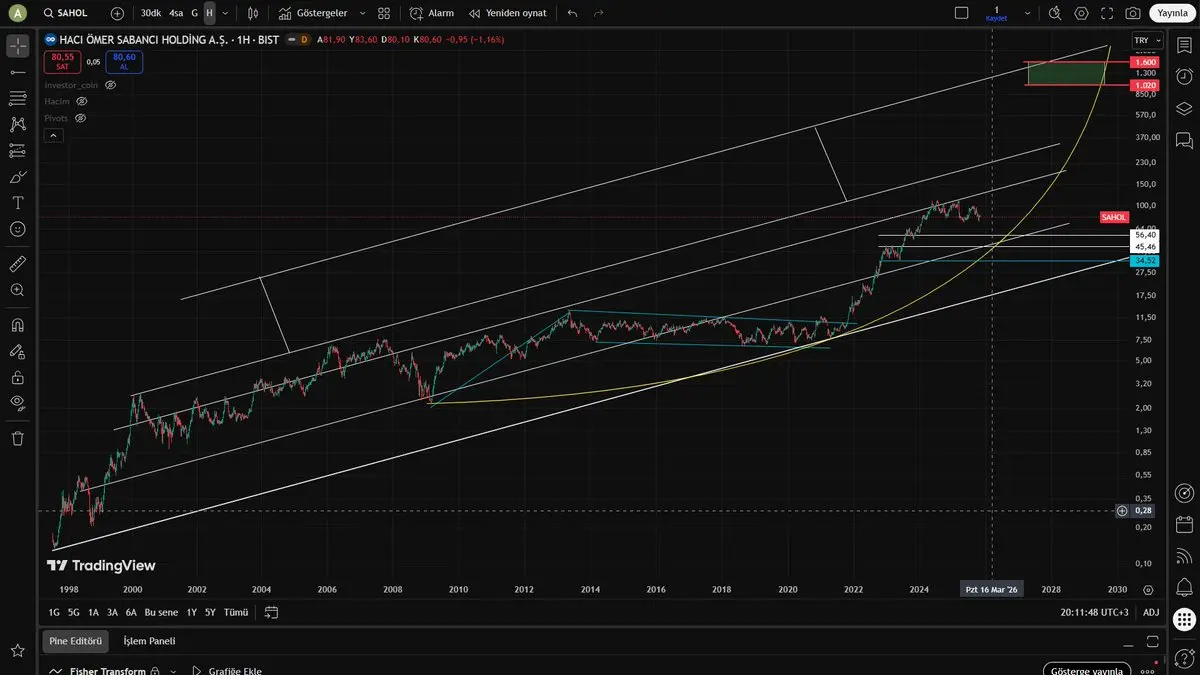Take a chart snapshot with camera
The height and width of the screenshot is (675, 1200).
click(1133, 13)
